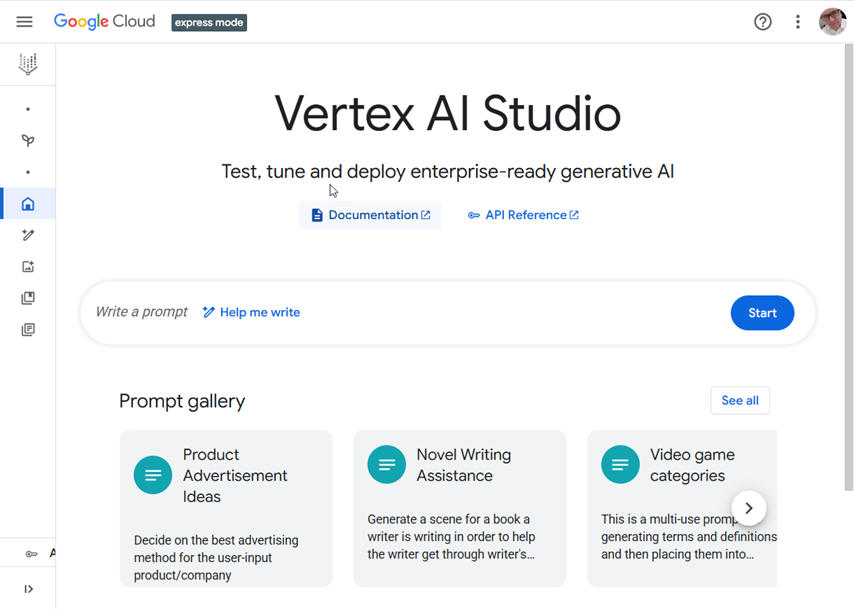Click the API key icon at sidebar bottom
The width and height of the screenshot is (854, 609).
[32, 554]
